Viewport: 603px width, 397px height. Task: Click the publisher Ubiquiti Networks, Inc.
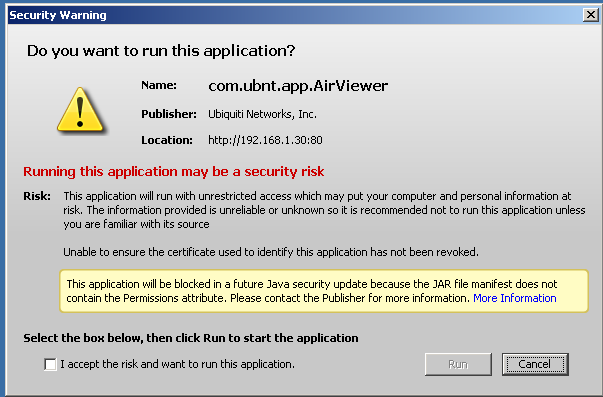pos(262,114)
